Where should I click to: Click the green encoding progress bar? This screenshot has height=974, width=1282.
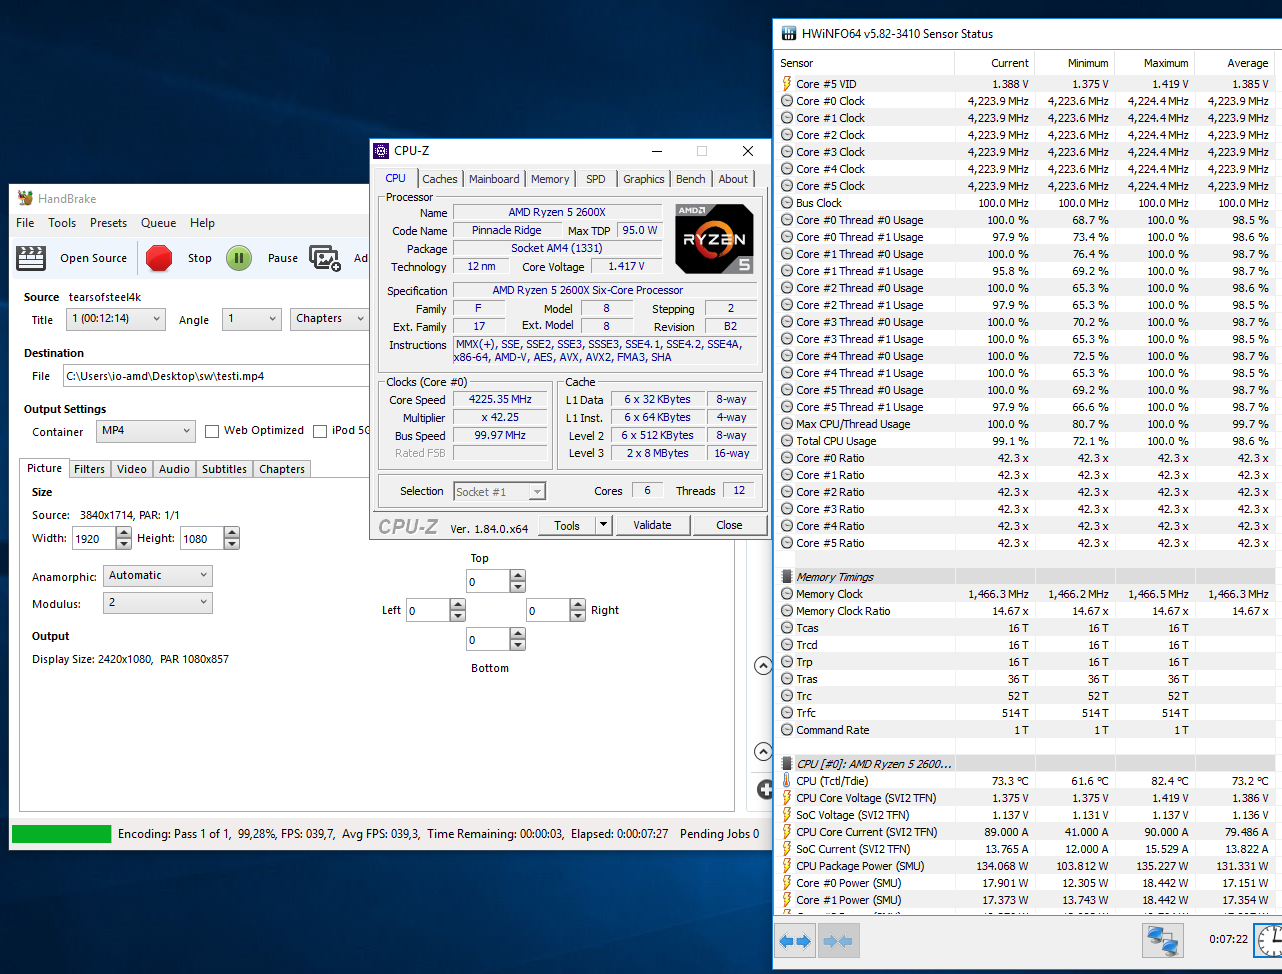(x=61, y=834)
